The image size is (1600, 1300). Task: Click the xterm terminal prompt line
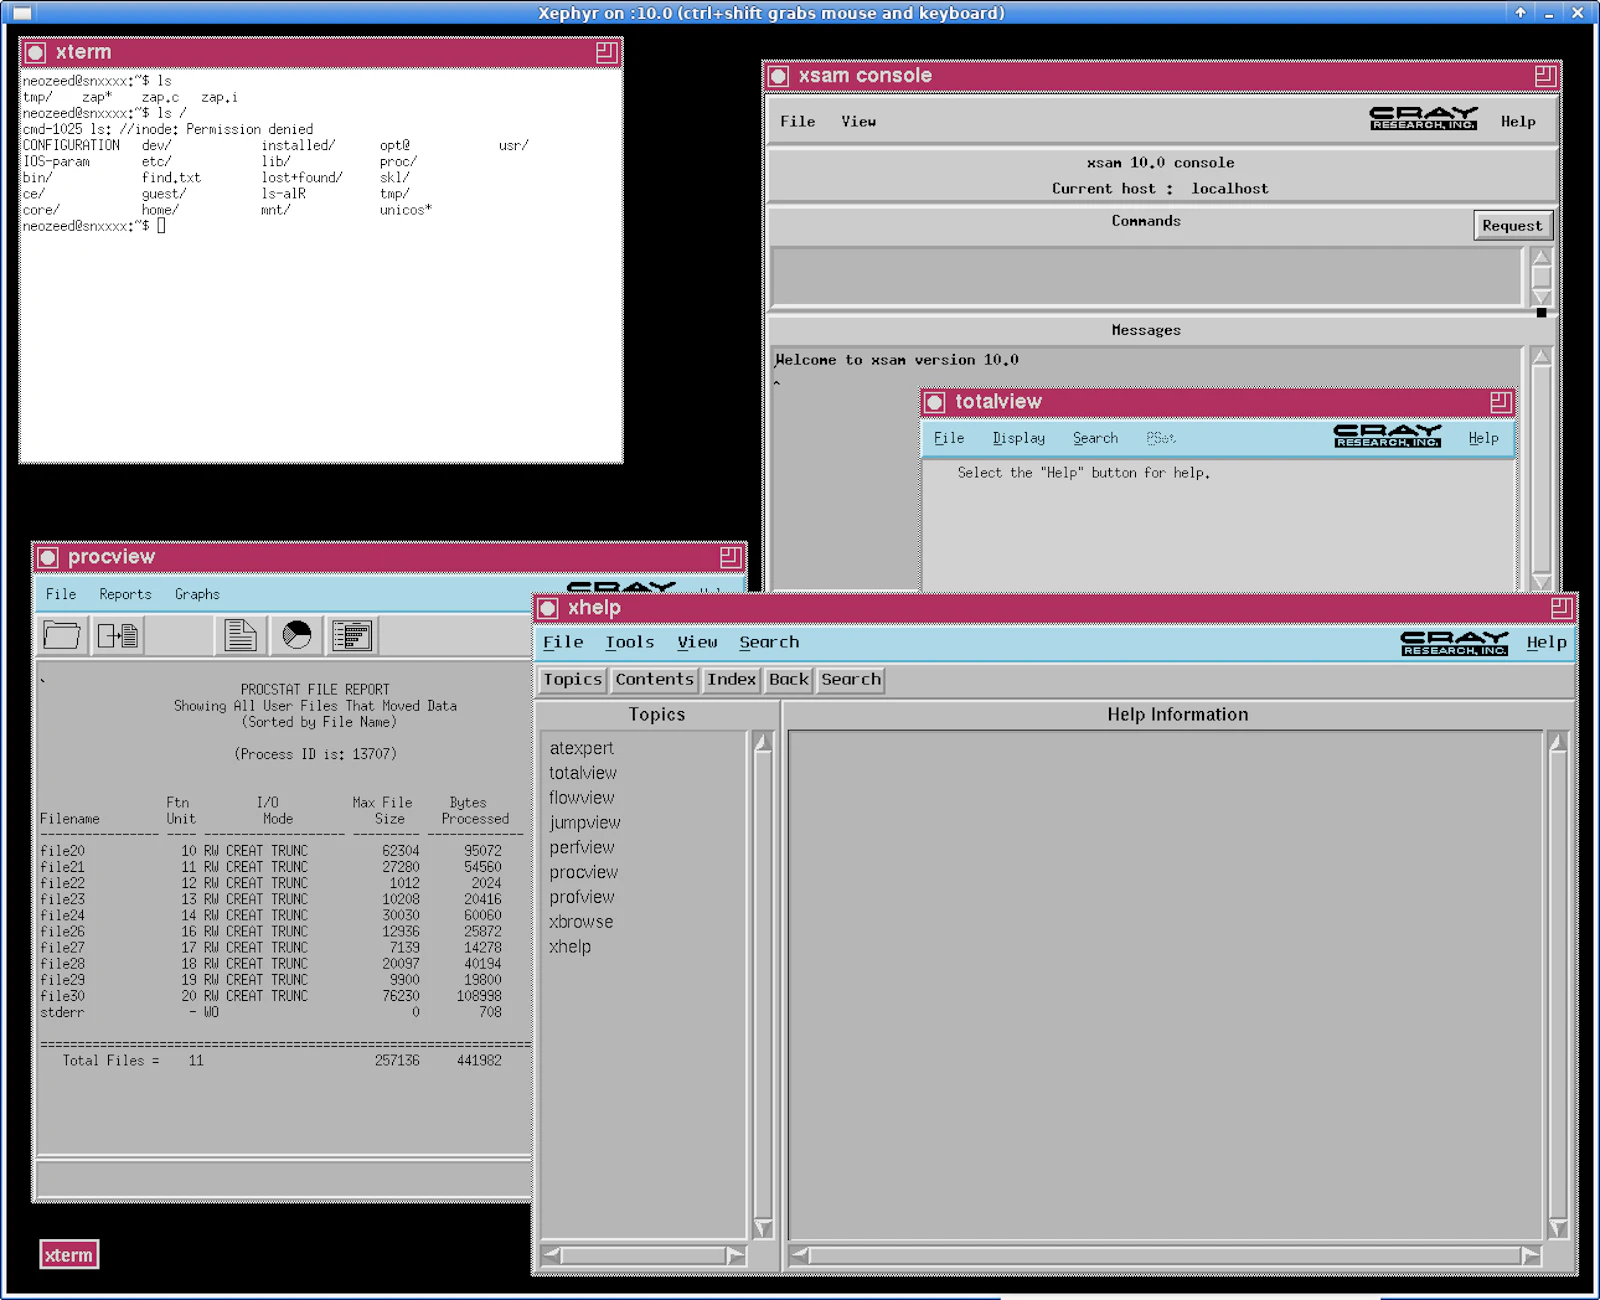coord(94,226)
